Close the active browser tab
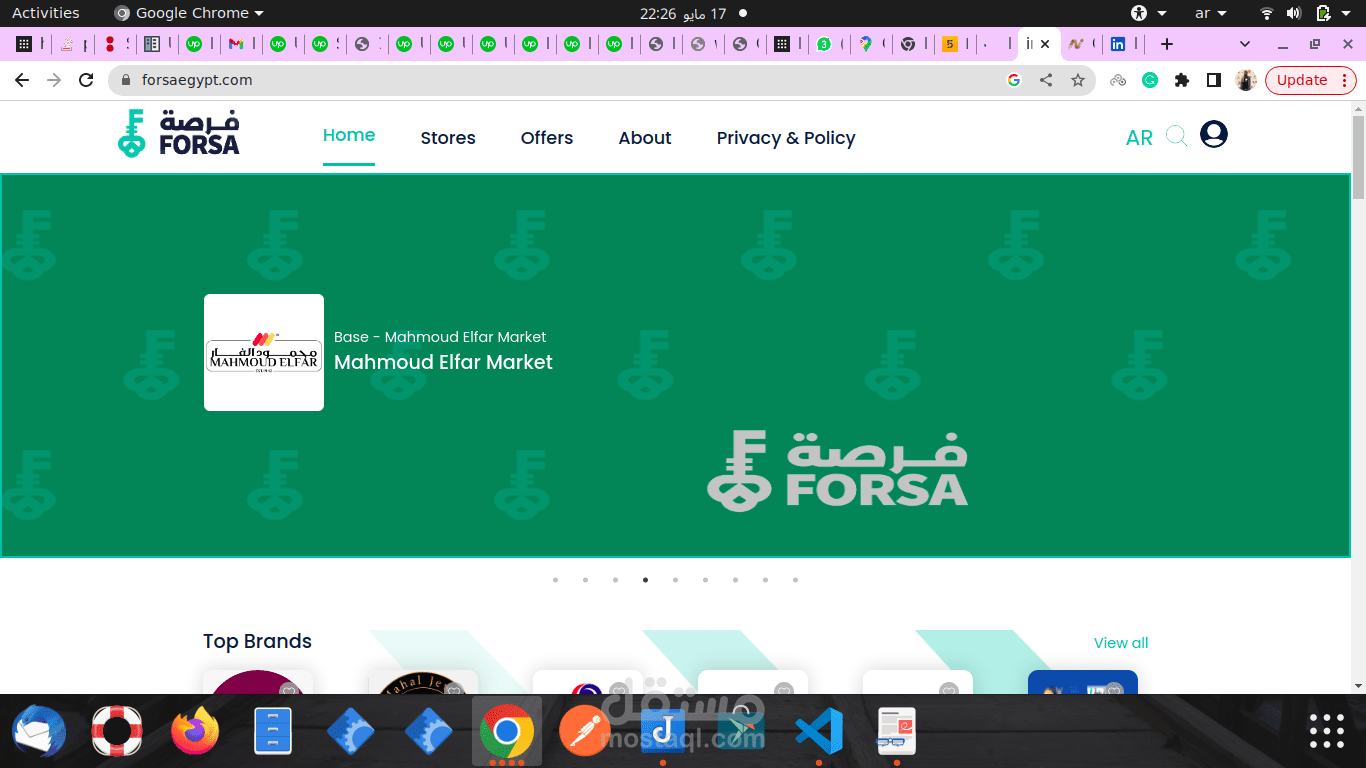The image size is (1366, 768). (x=1045, y=44)
